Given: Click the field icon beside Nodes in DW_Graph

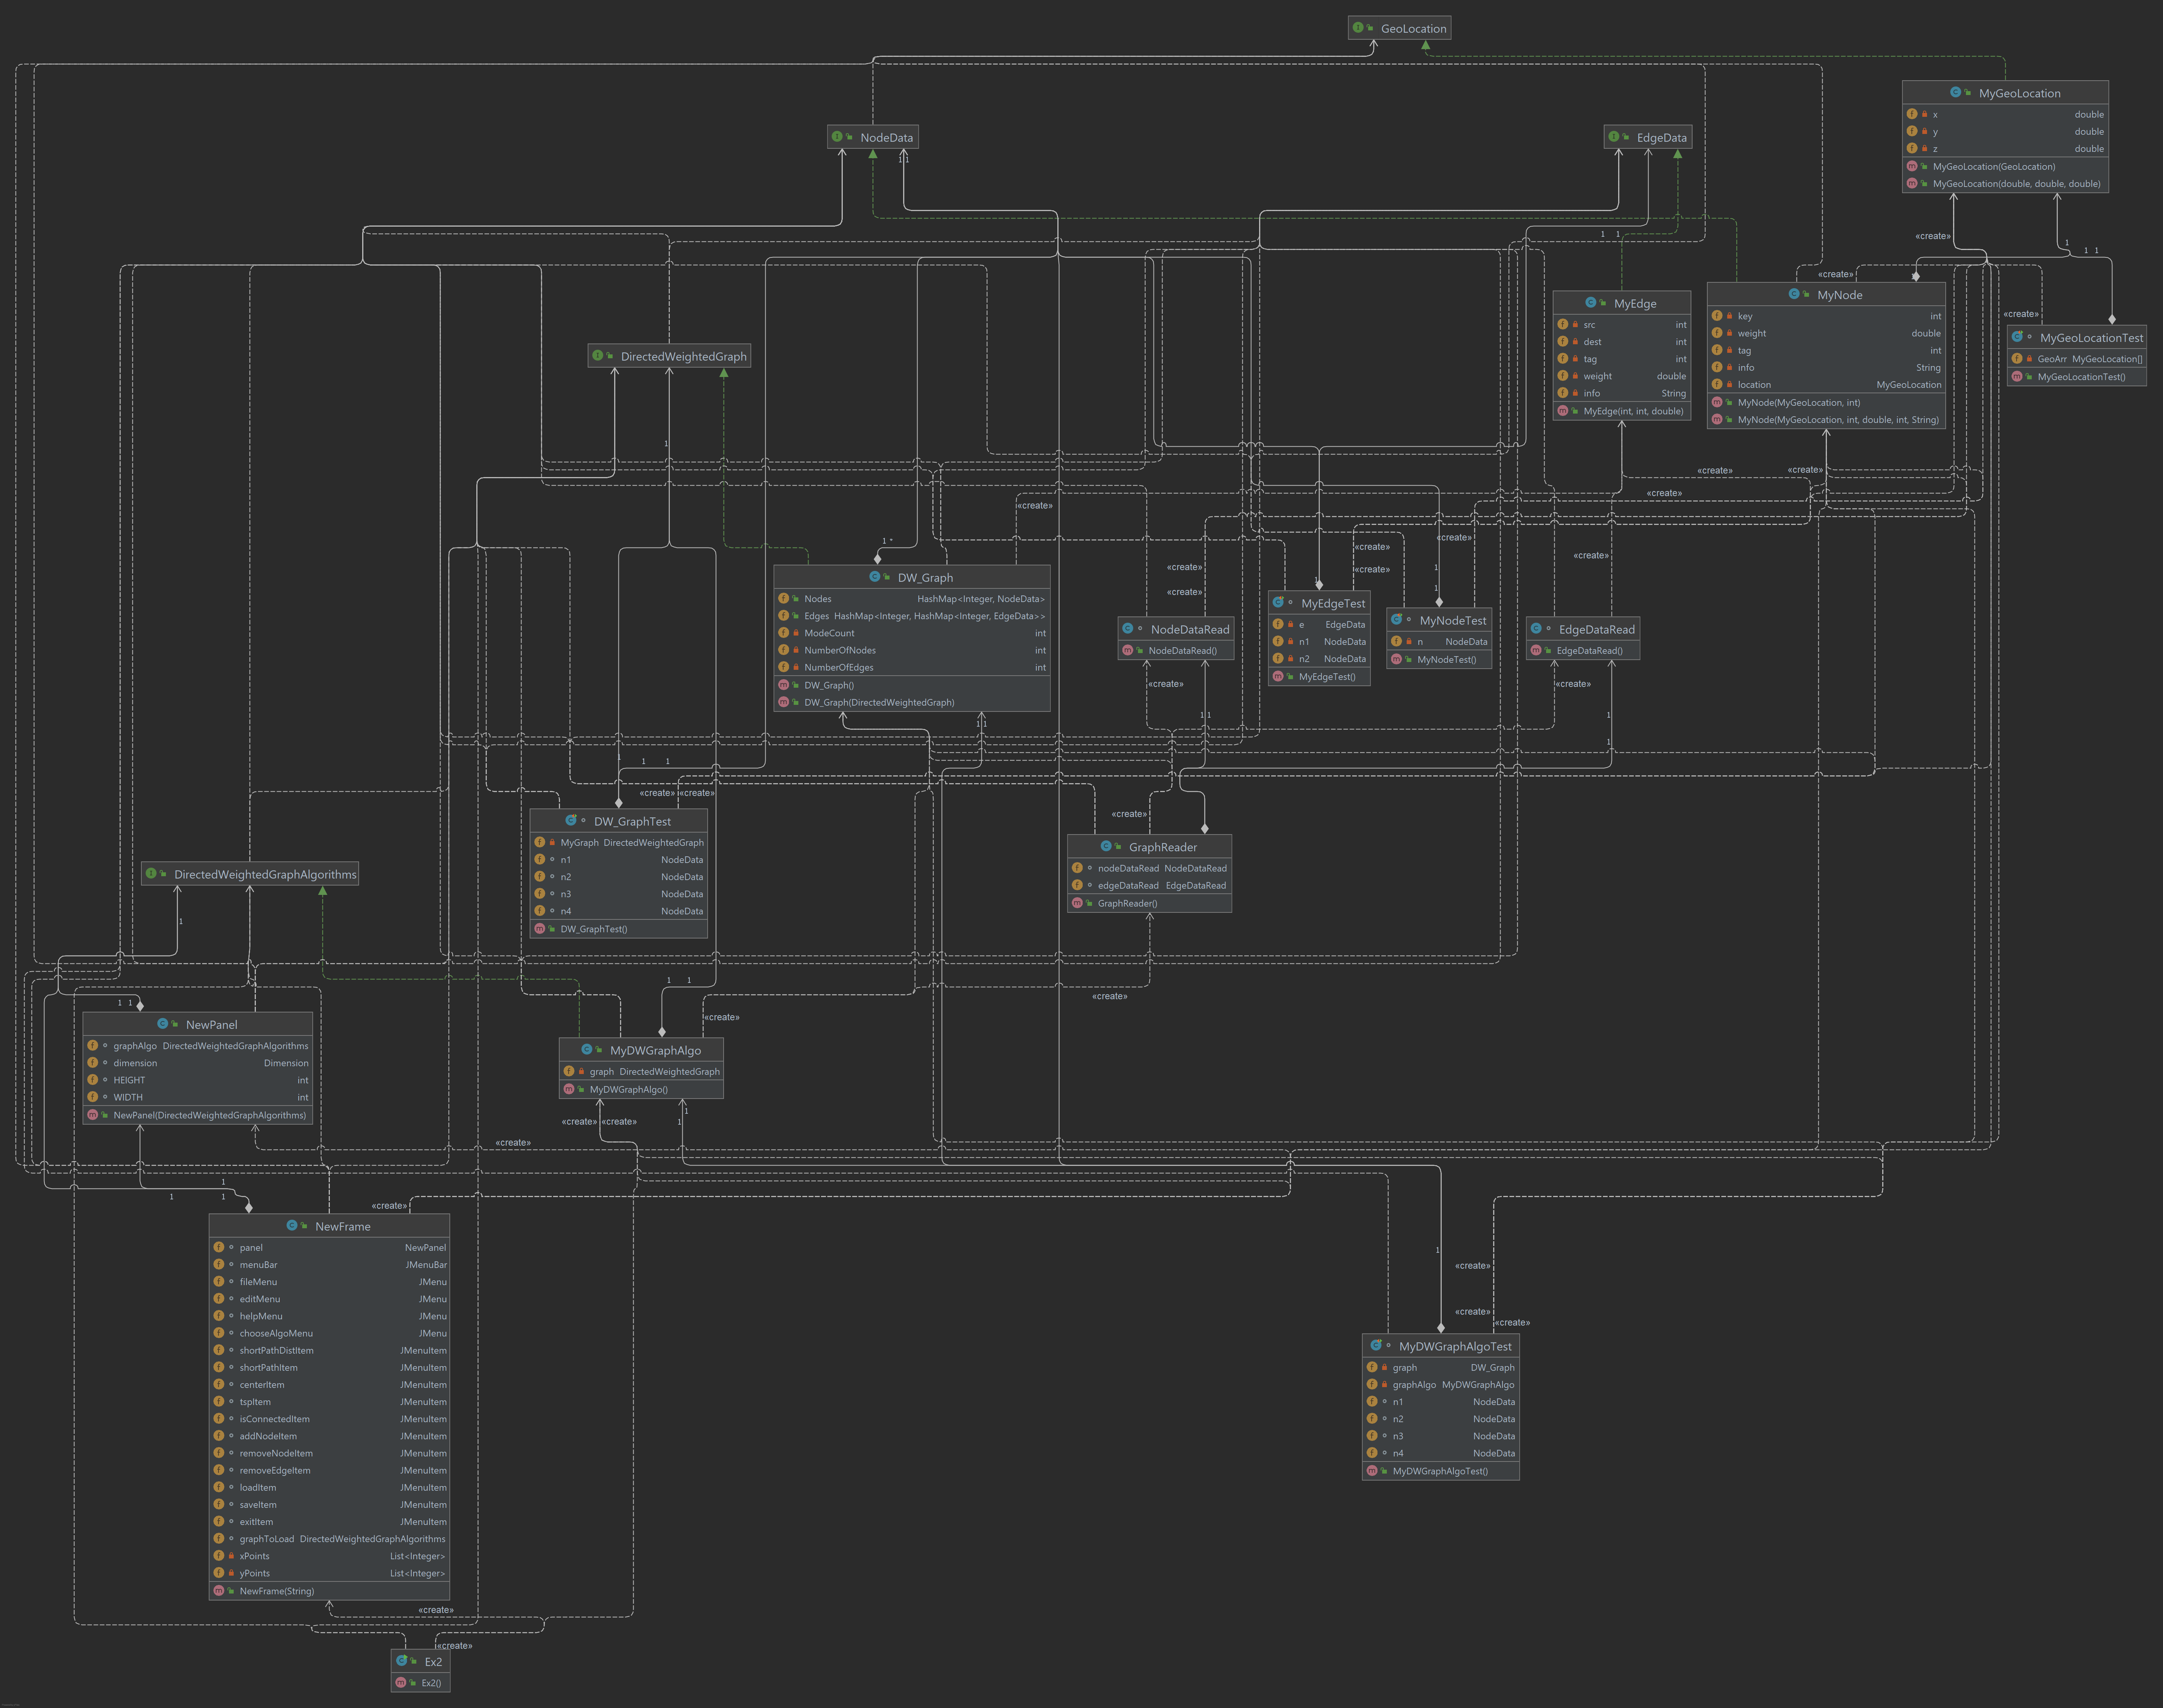Looking at the screenshot, I should point(784,599).
